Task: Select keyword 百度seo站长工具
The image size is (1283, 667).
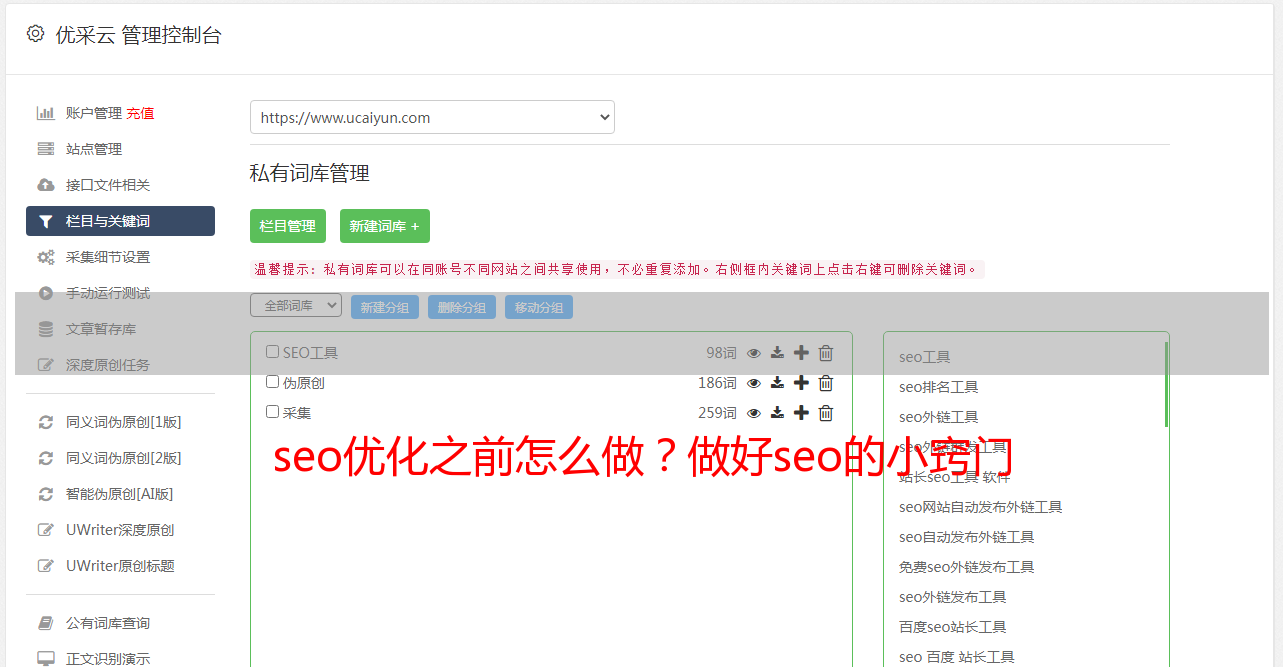Action: (x=952, y=627)
